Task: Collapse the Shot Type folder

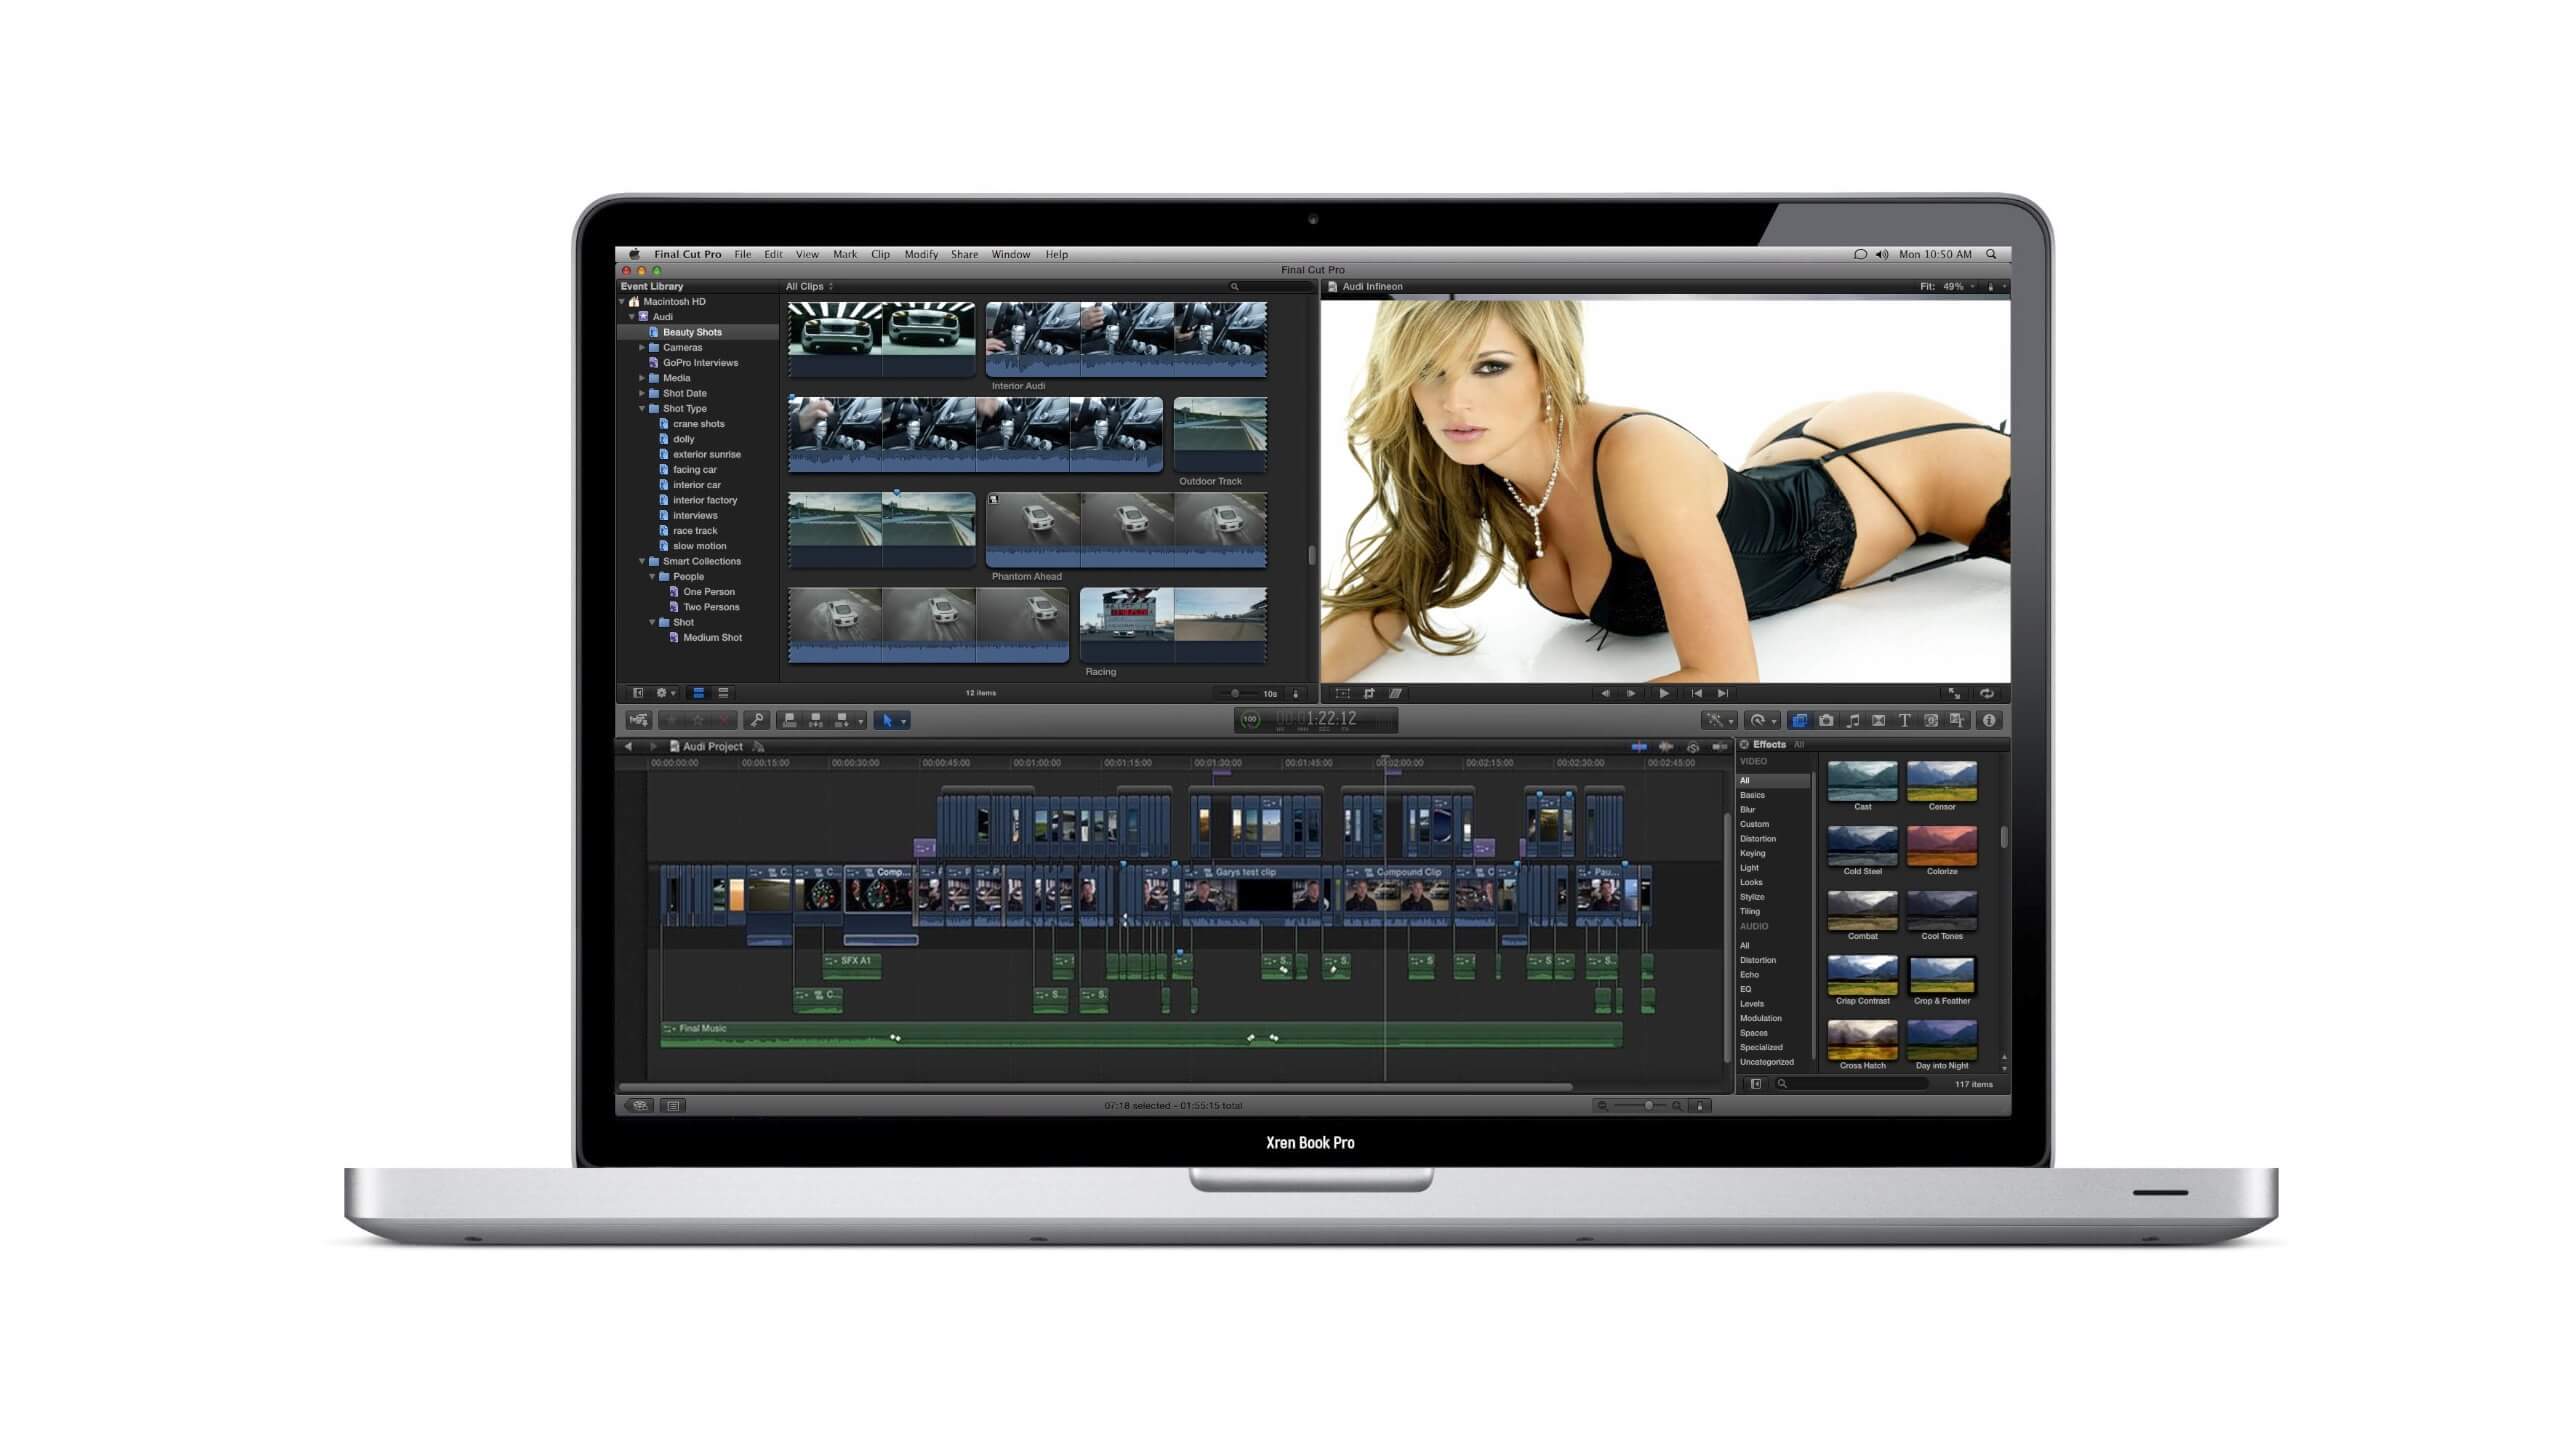Action: pyautogui.click(x=642, y=409)
